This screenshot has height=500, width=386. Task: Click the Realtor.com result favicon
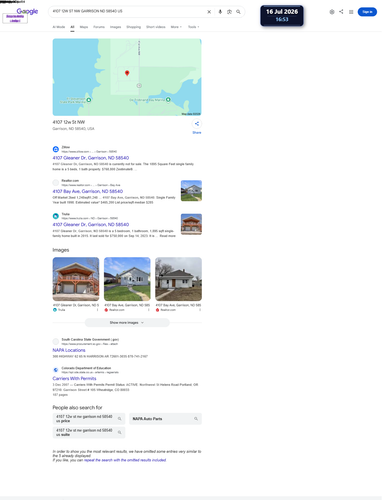[x=56, y=182]
